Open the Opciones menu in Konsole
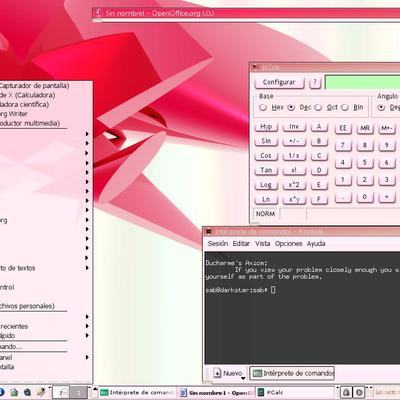 288,244
